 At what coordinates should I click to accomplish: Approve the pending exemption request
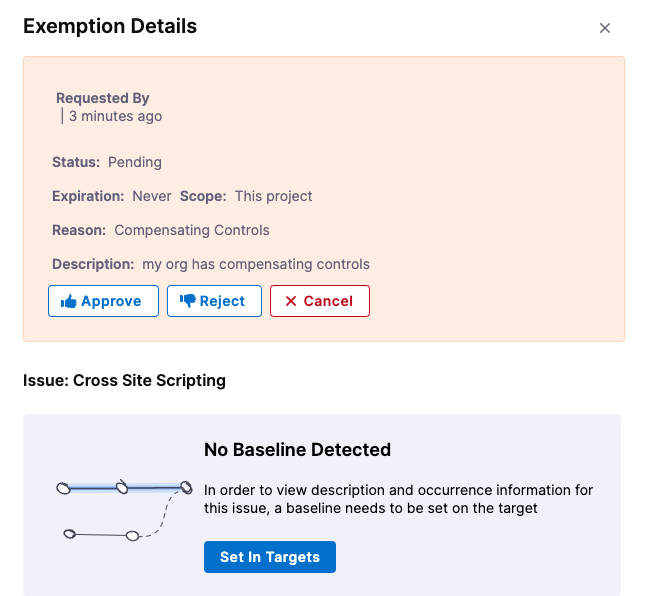pyautogui.click(x=103, y=301)
